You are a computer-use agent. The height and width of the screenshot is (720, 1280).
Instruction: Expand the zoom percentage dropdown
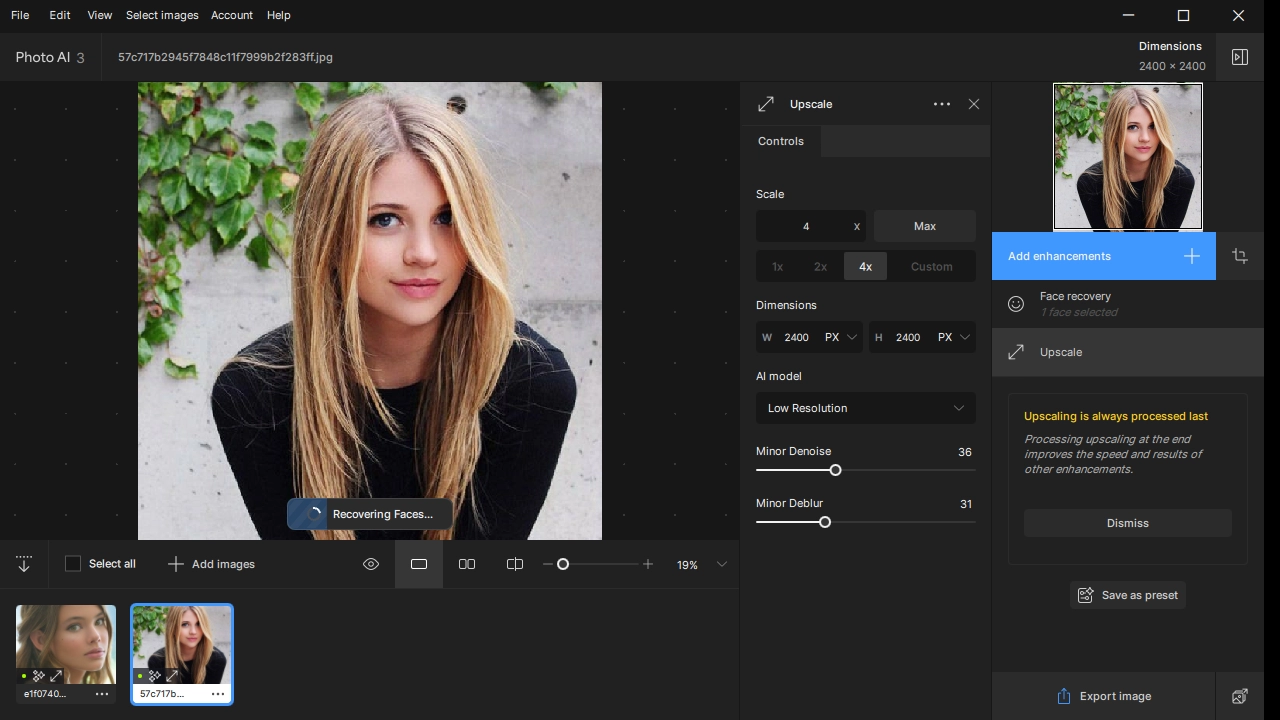721,564
